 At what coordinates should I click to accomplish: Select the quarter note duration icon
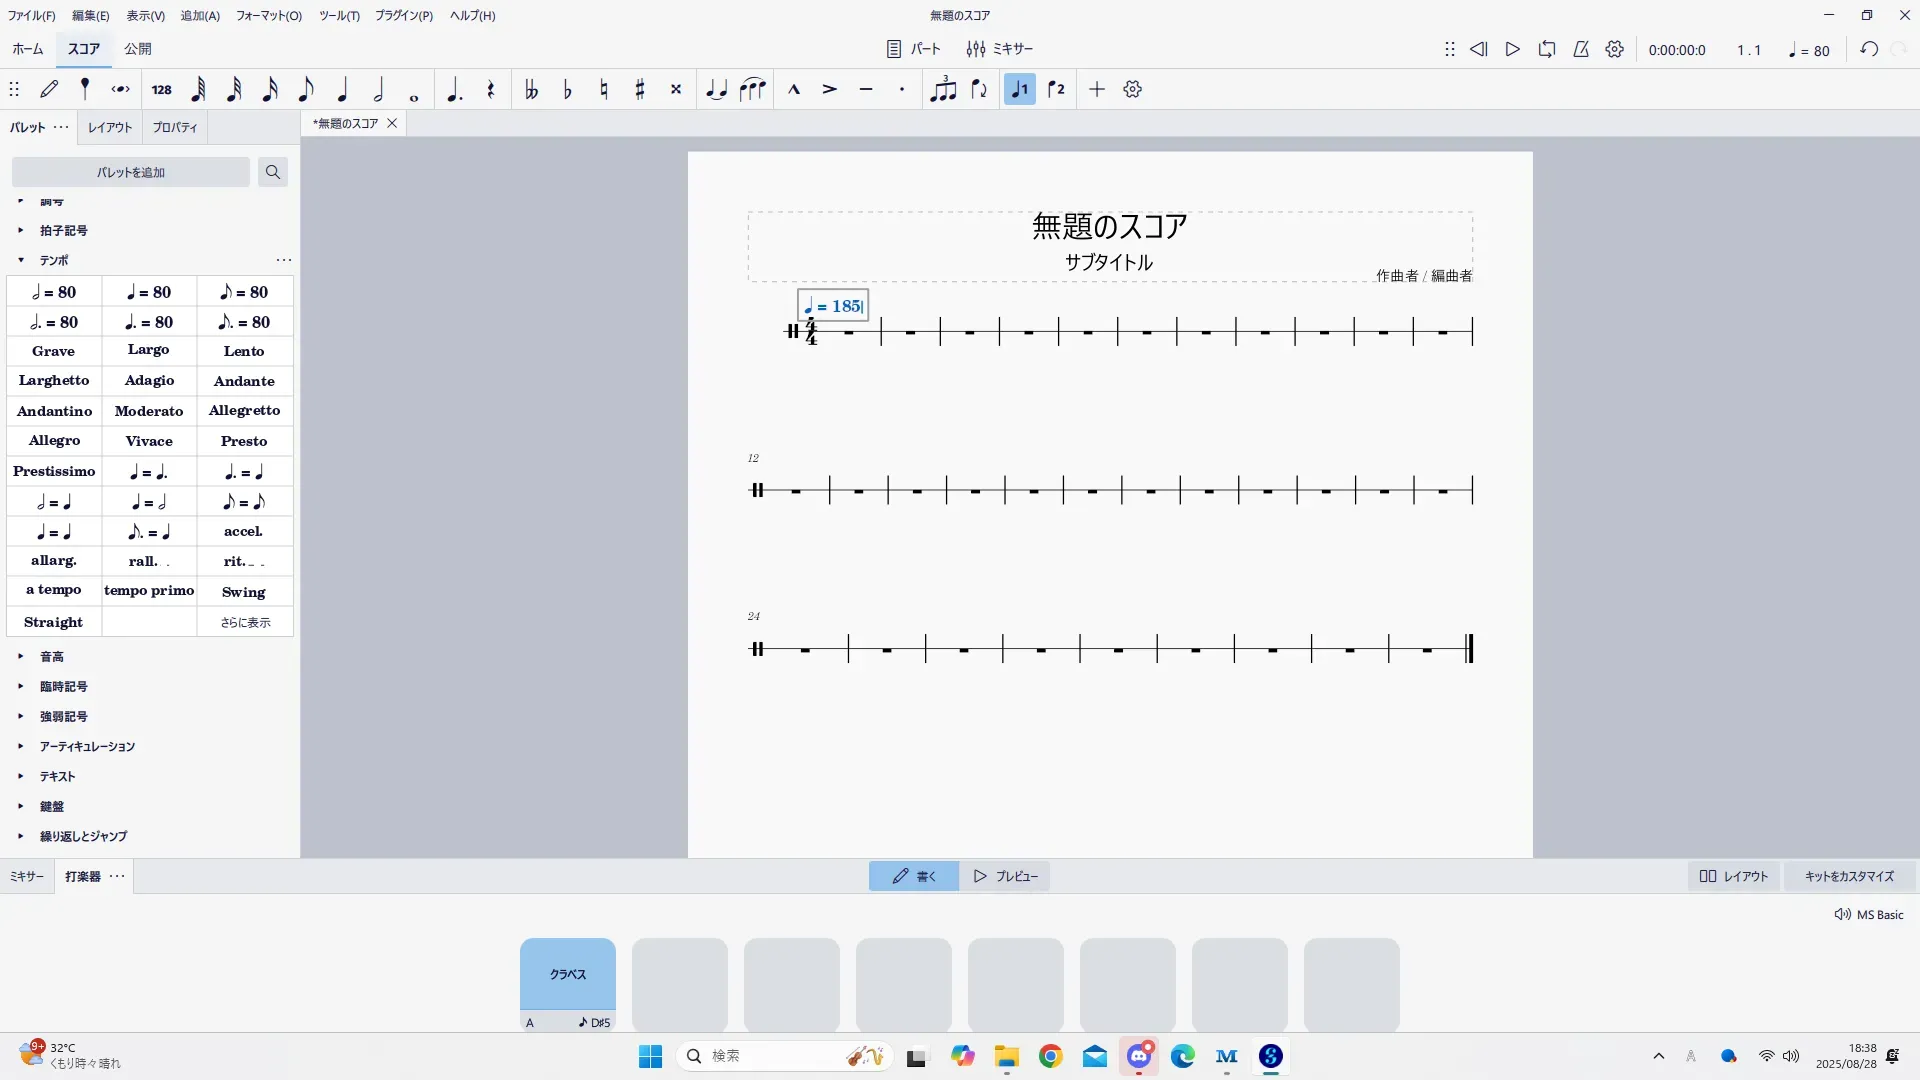pyautogui.click(x=342, y=90)
